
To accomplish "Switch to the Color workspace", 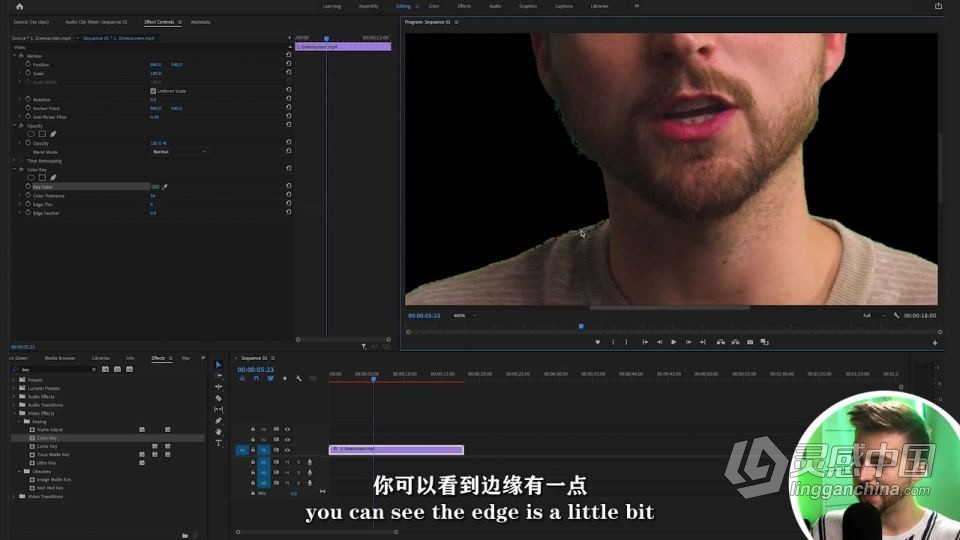I will click(433, 6).
